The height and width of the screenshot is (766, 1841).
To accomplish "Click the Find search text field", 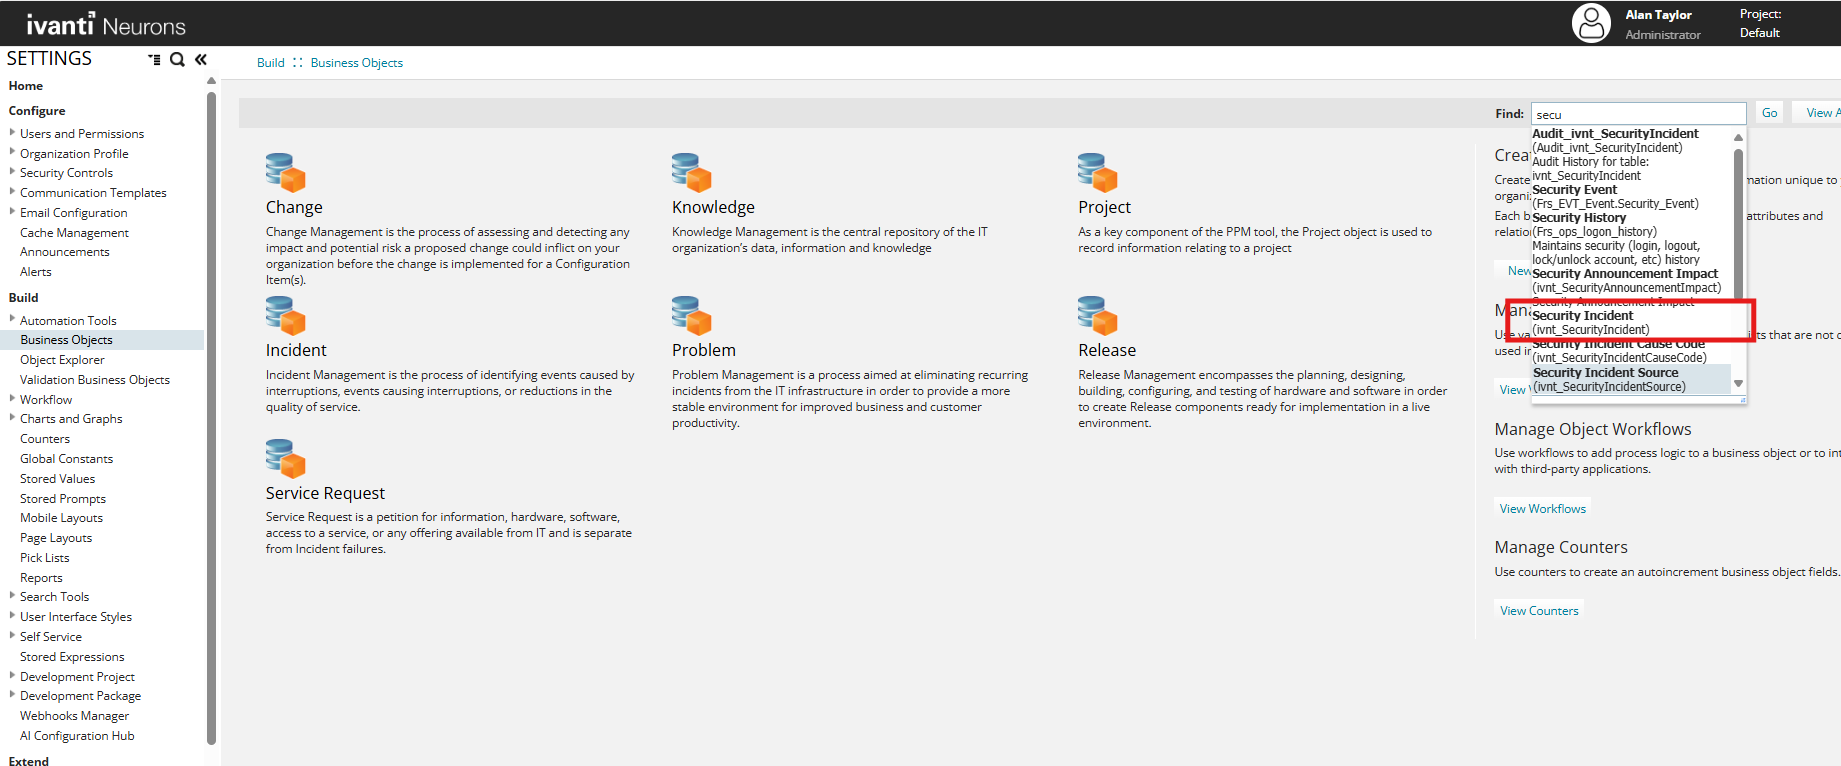I will tap(1637, 114).
